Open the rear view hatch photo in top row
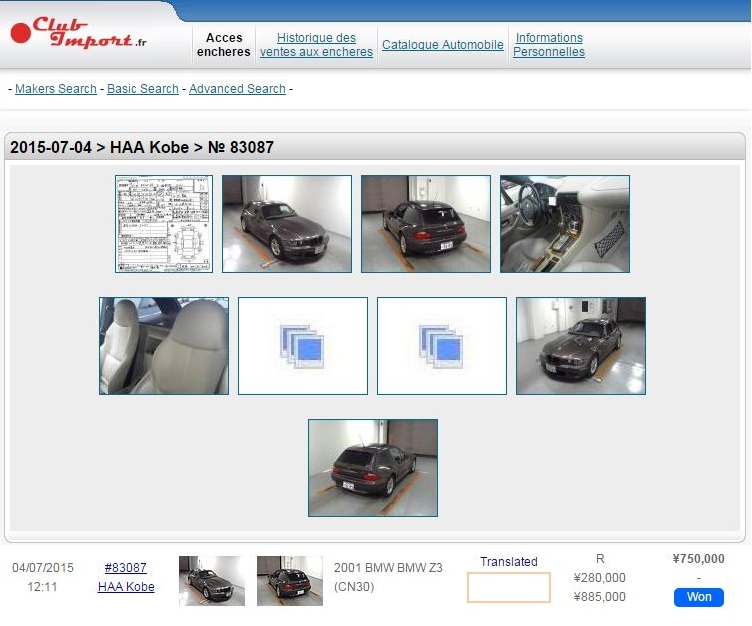The height and width of the screenshot is (626, 752). tap(426, 224)
